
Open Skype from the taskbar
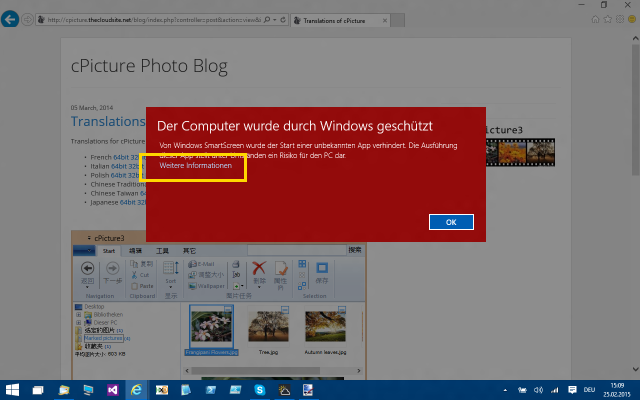pos(260,390)
